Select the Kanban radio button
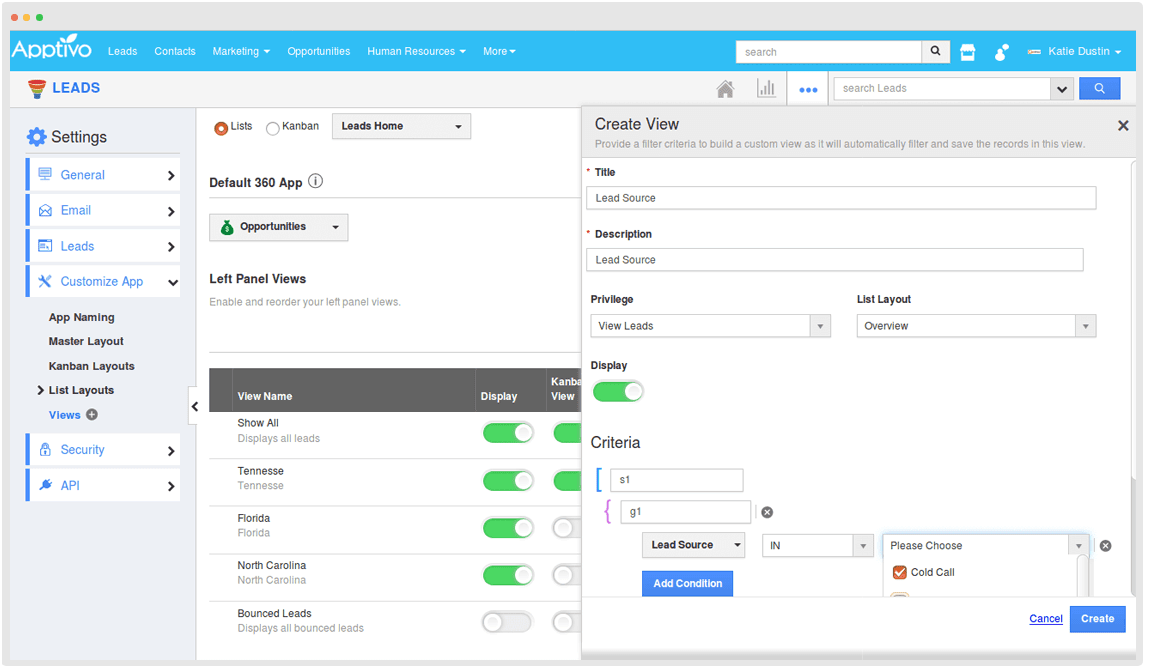Screen dimensions: 1150x670 272,128
